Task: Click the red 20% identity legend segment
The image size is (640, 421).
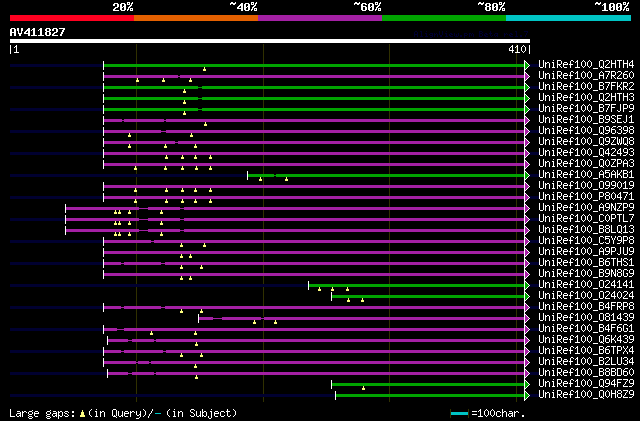Action: click(72, 18)
